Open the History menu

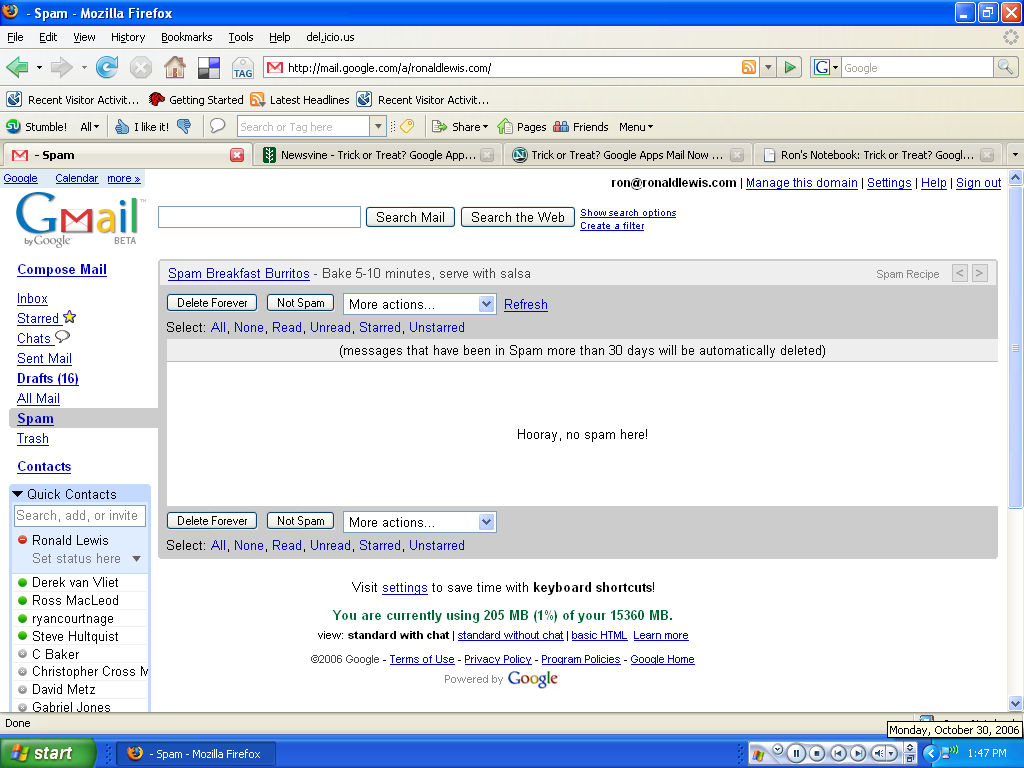coord(128,37)
